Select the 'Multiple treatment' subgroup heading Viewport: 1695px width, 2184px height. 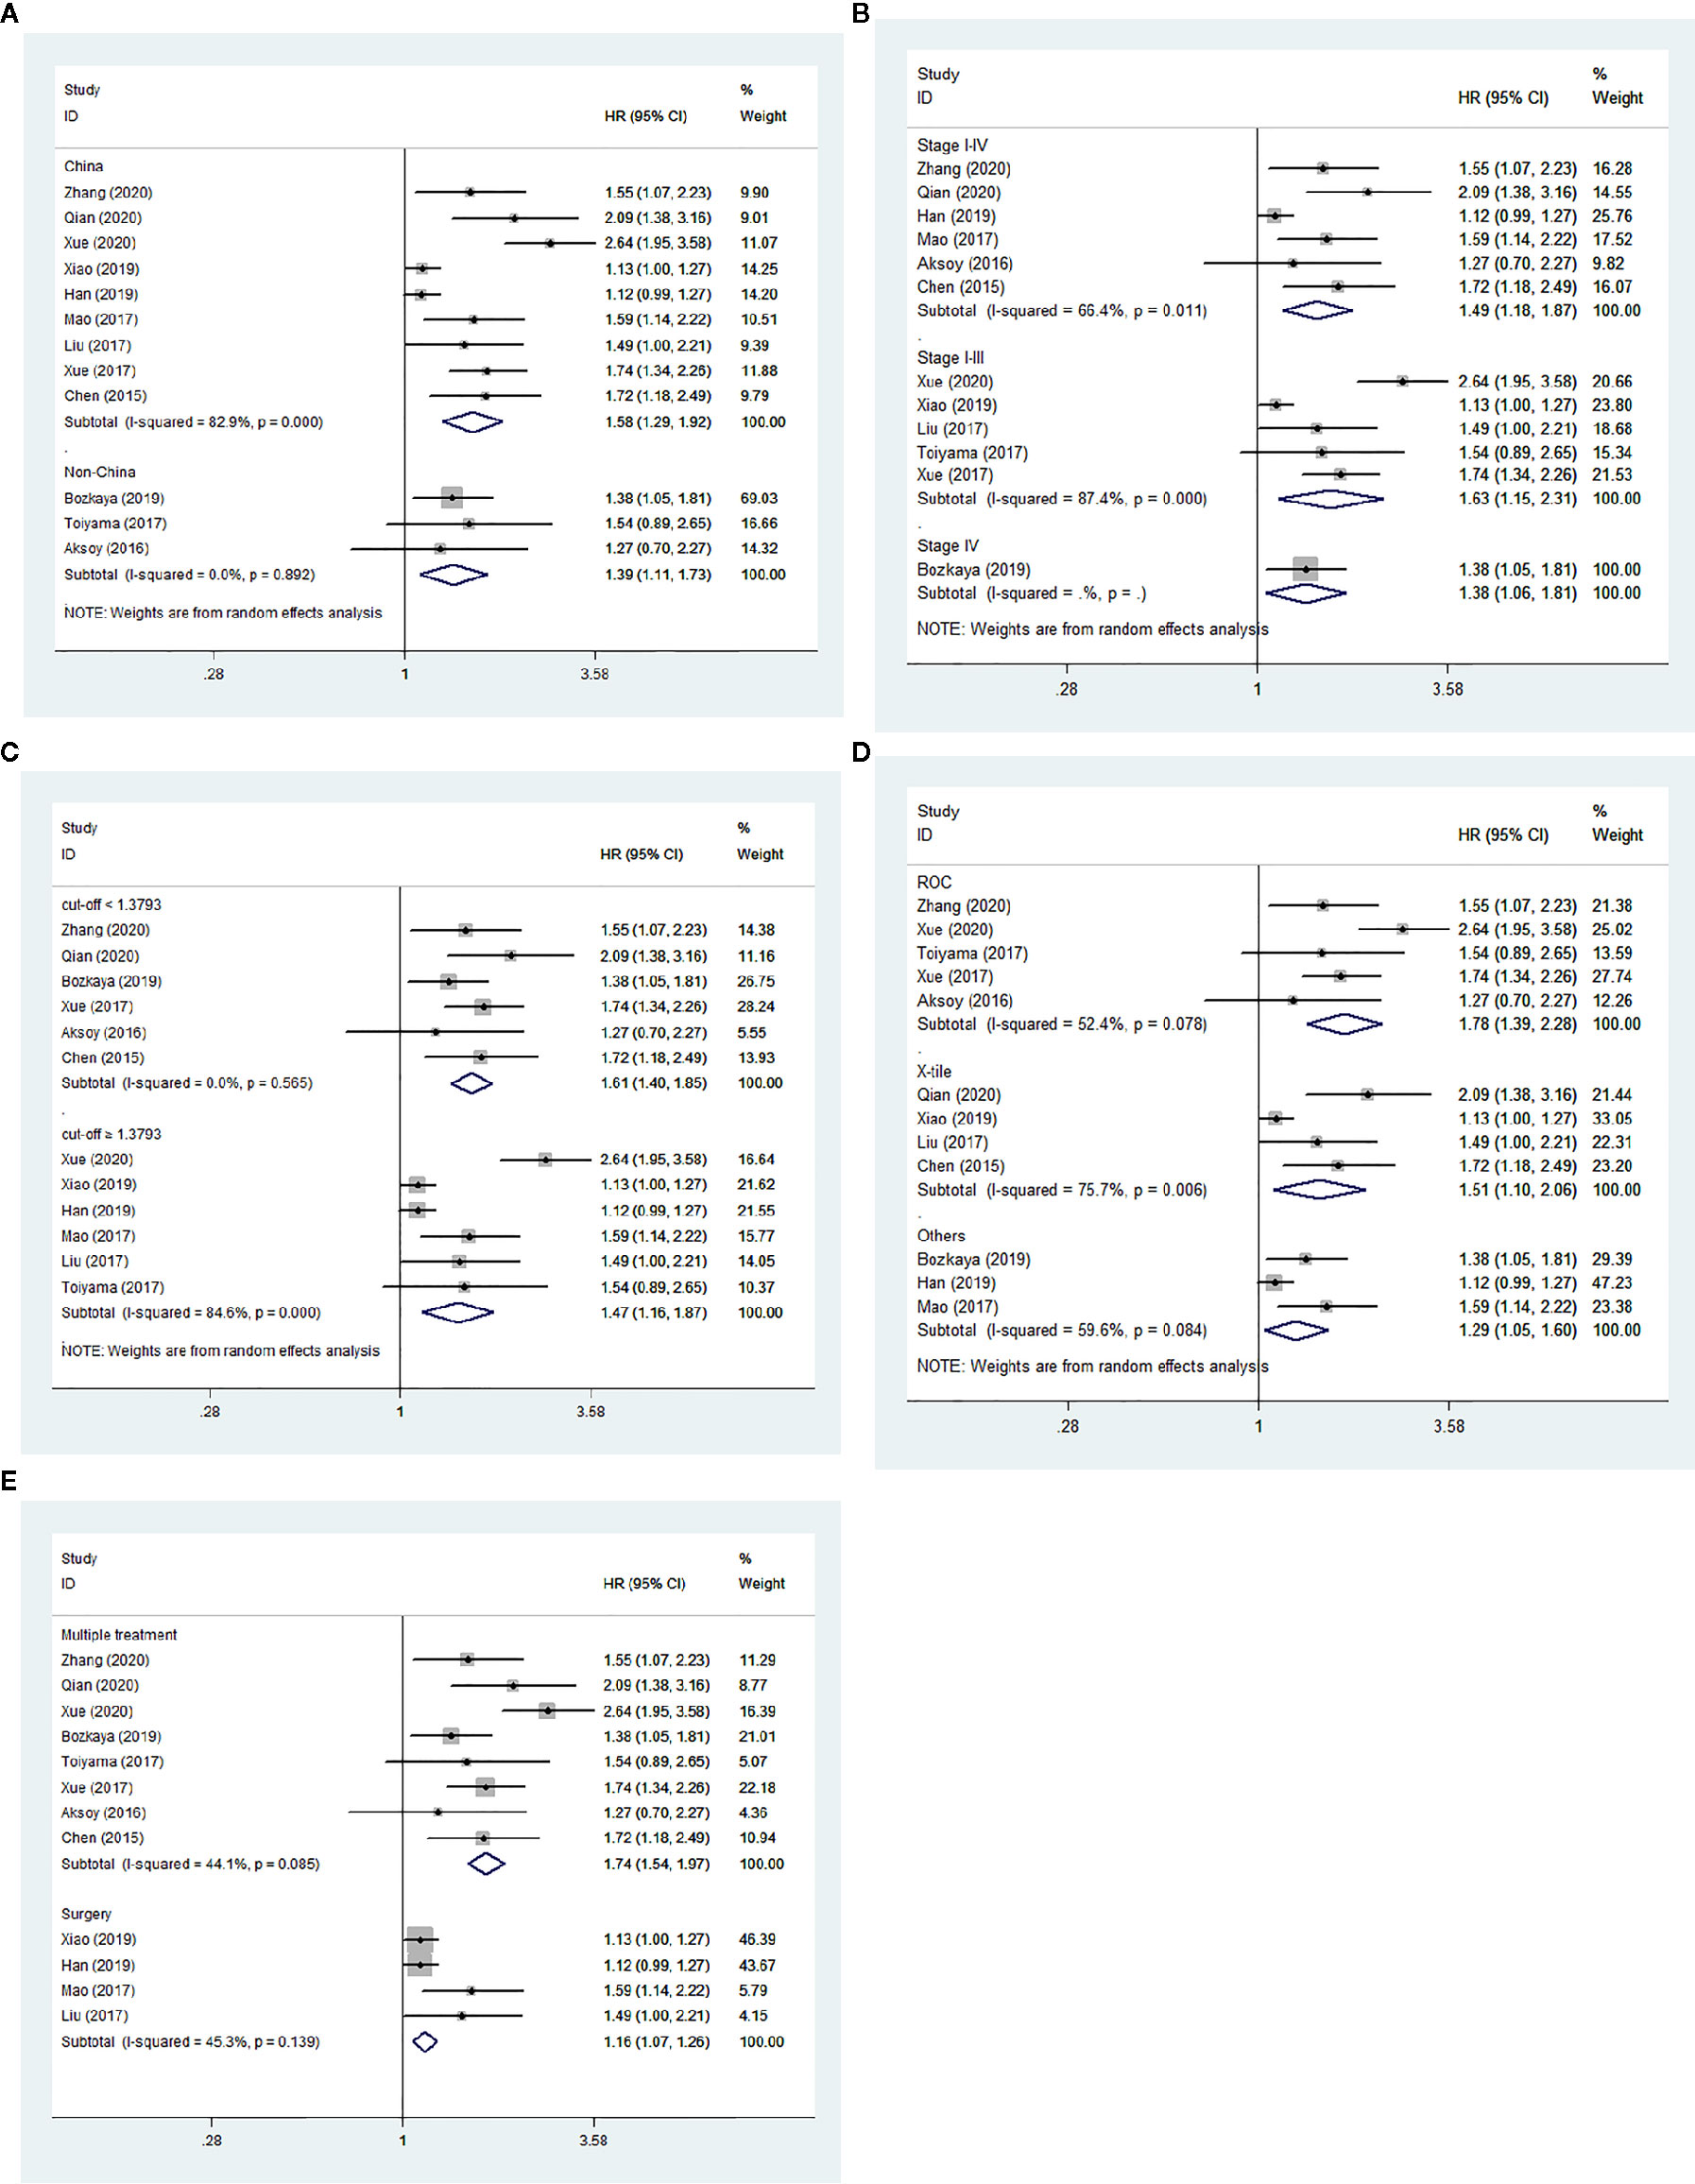(119, 1635)
